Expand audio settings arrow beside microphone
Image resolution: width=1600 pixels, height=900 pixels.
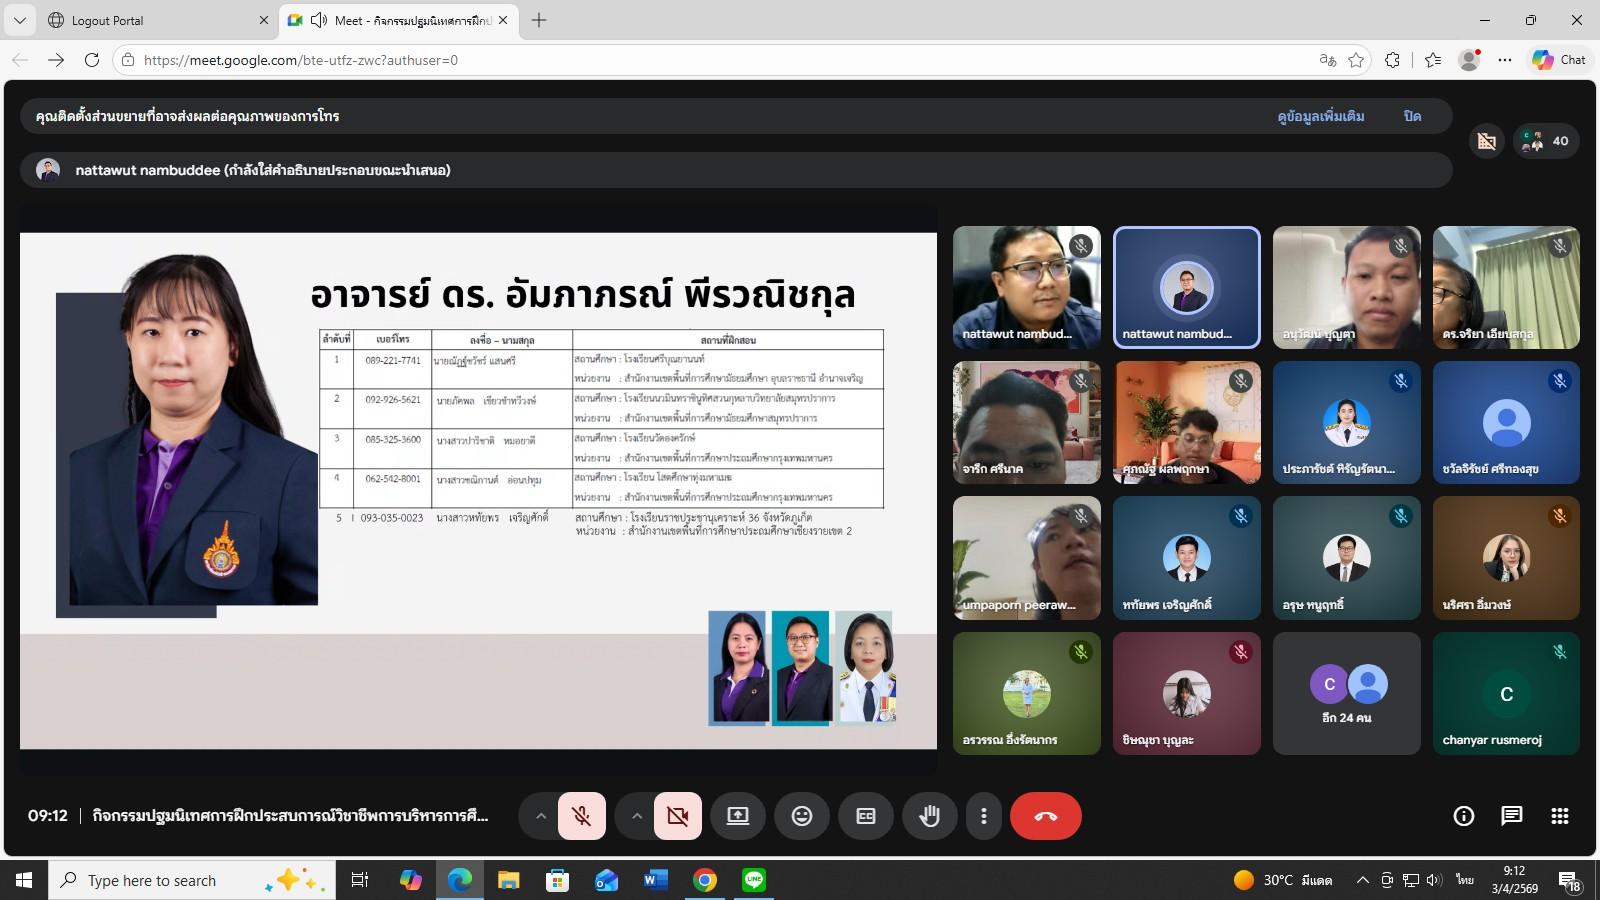coord(540,816)
